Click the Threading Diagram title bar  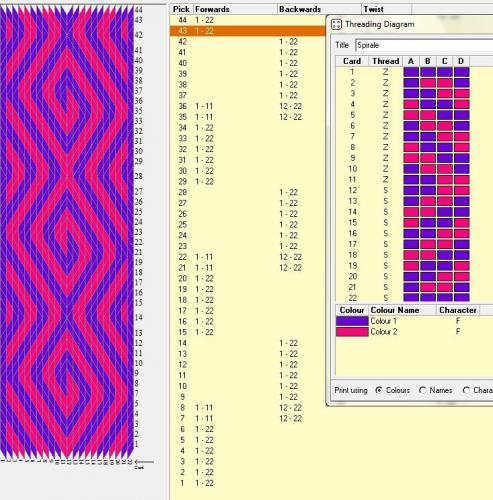tap(410, 24)
